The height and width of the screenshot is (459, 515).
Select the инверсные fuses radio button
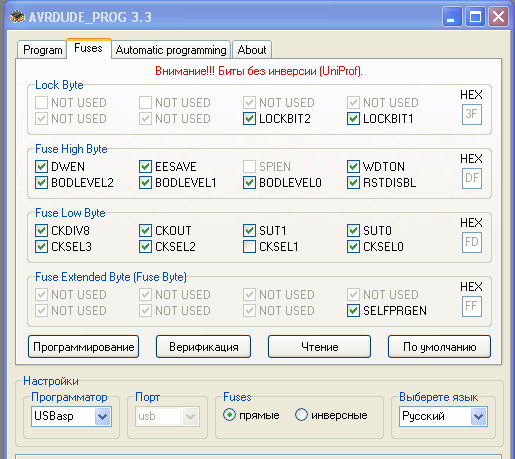point(301,415)
